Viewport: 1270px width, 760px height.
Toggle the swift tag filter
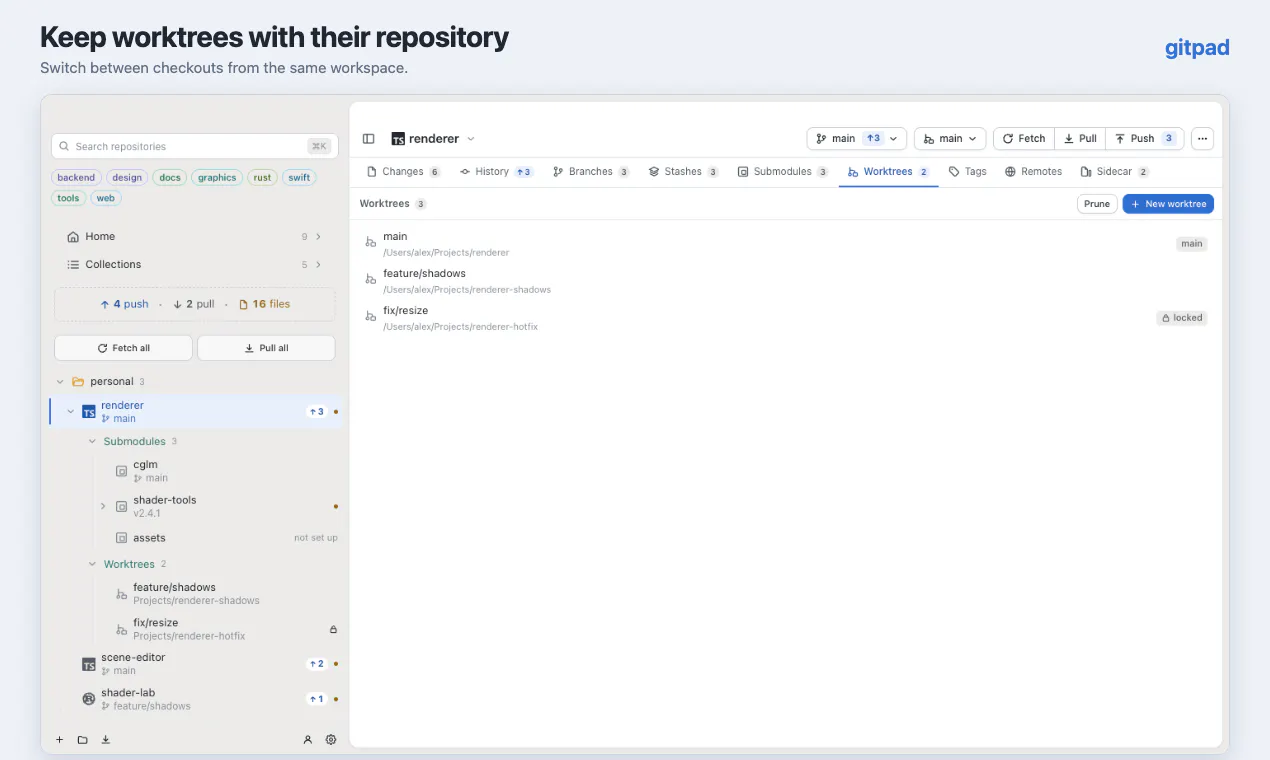pyautogui.click(x=299, y=178)
